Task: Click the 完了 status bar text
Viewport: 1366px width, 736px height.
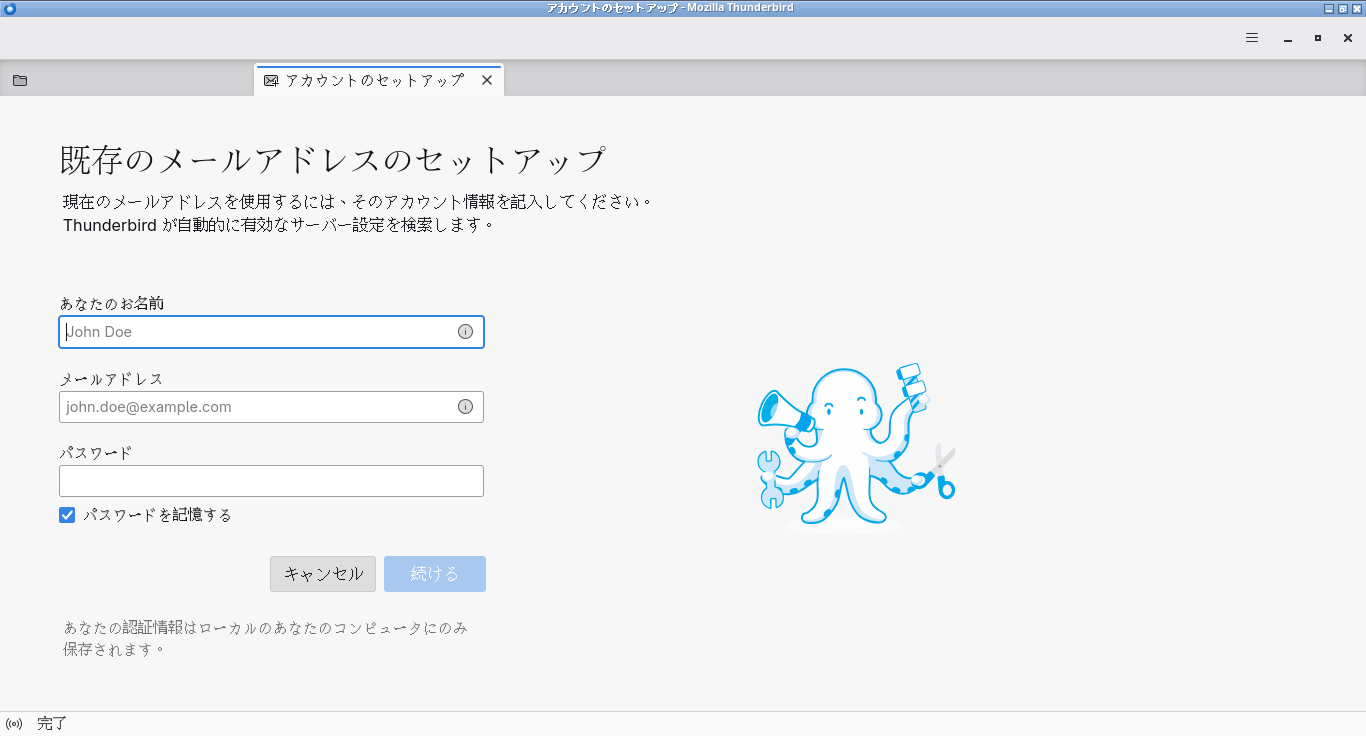Action: point(52,724)
